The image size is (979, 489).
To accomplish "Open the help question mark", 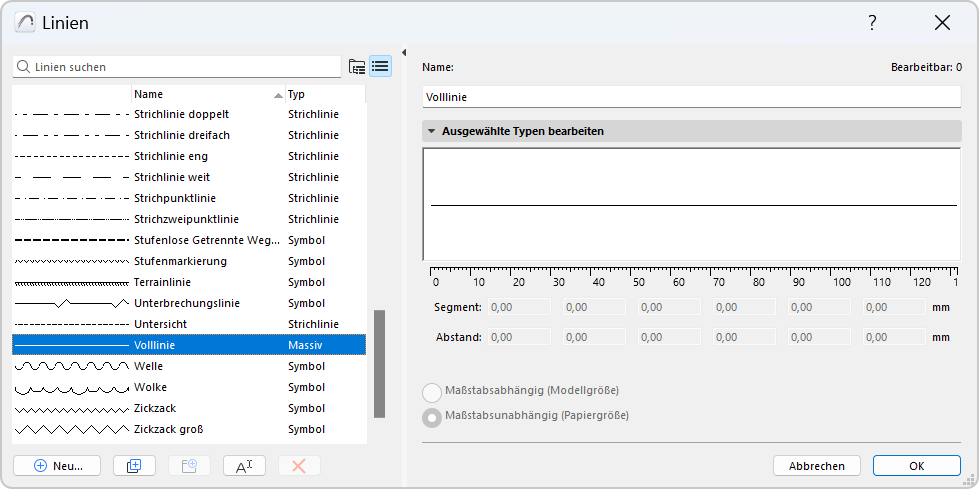I will 873,23.
